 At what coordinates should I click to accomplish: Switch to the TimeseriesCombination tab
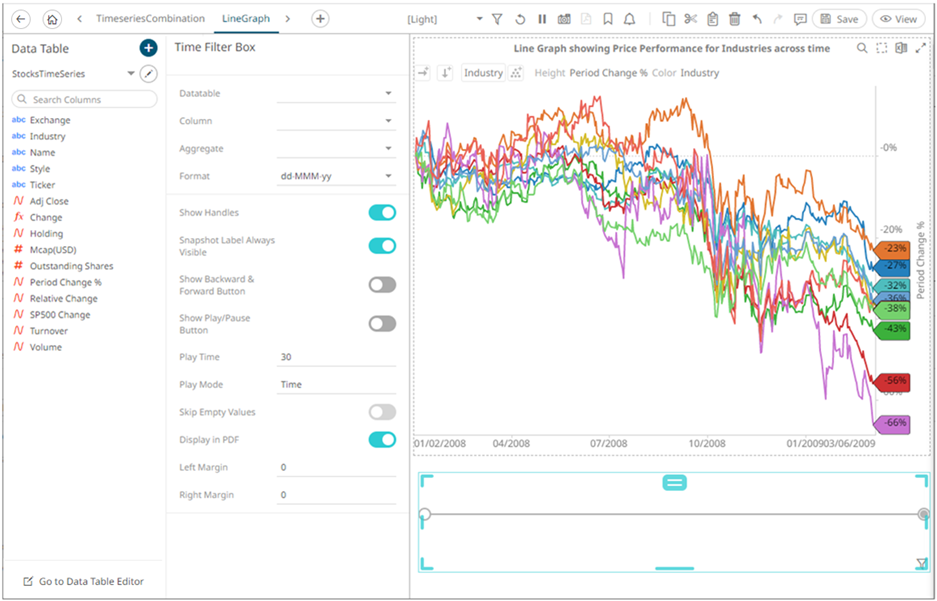[150, 19]
